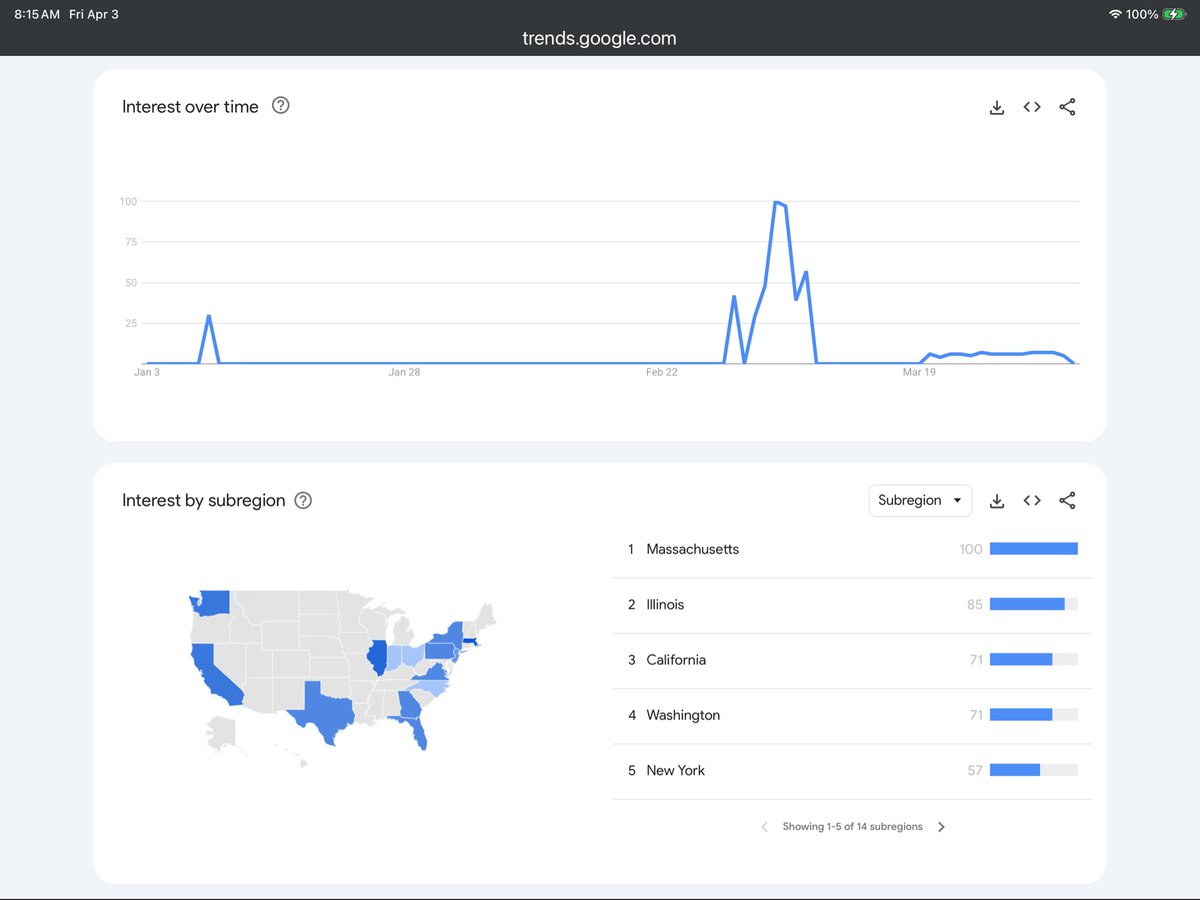
Task: Click the 'Interest over time' heading
Action: click(190, 107)
